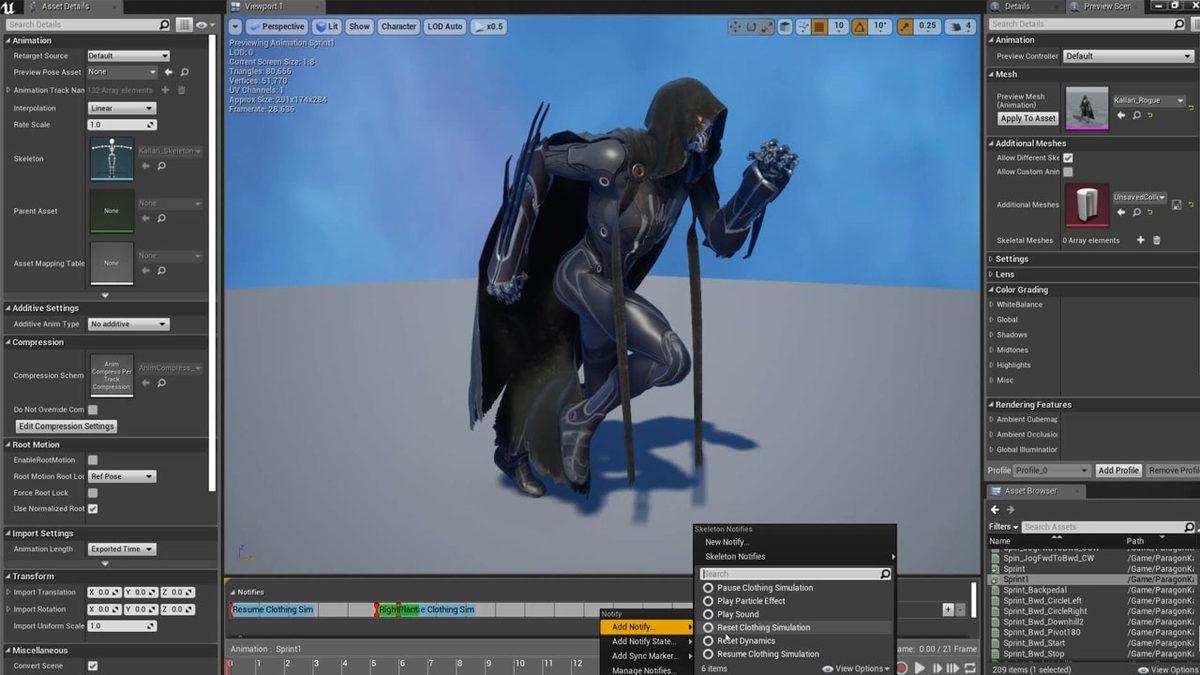Select Sprint1 in the Asset Browser list

(x=1015, y=578)
